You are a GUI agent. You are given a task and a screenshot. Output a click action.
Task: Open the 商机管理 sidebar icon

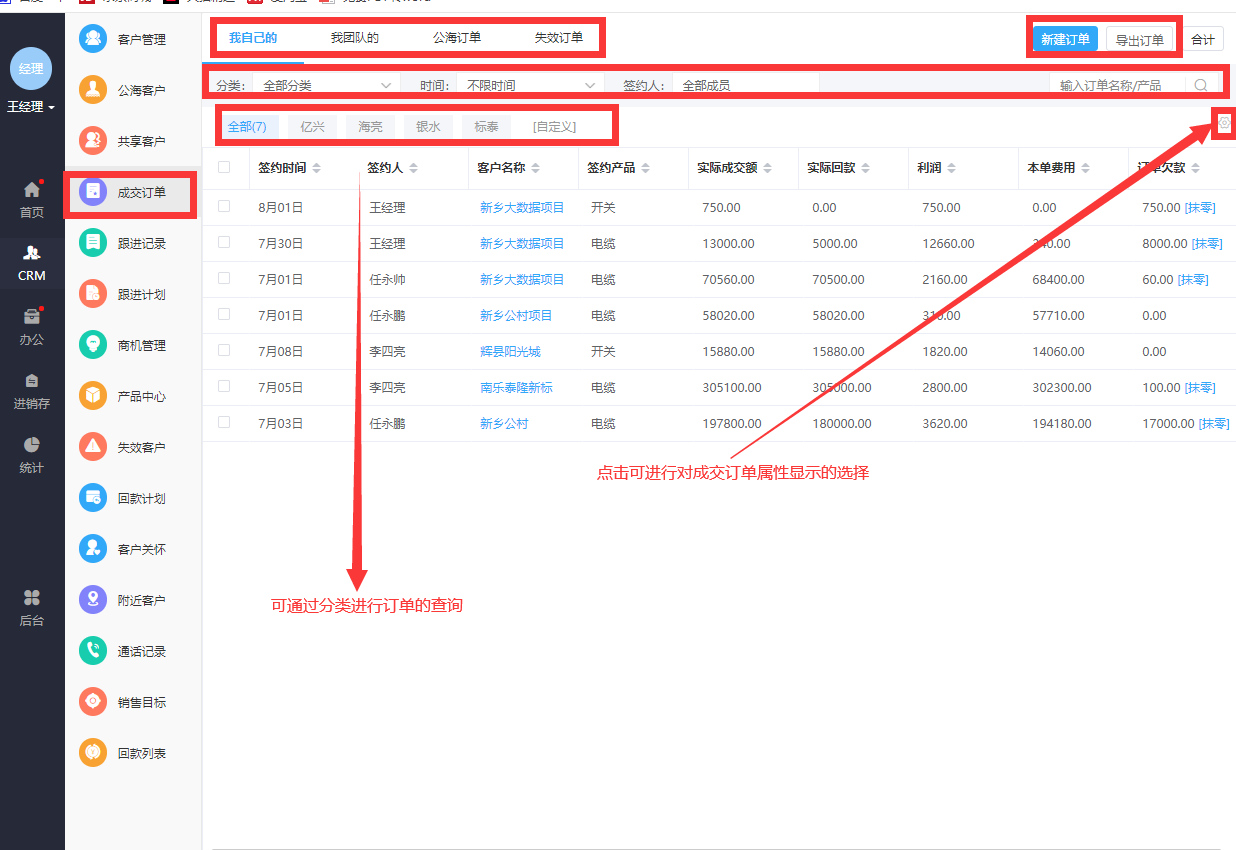tap(93, 345)
